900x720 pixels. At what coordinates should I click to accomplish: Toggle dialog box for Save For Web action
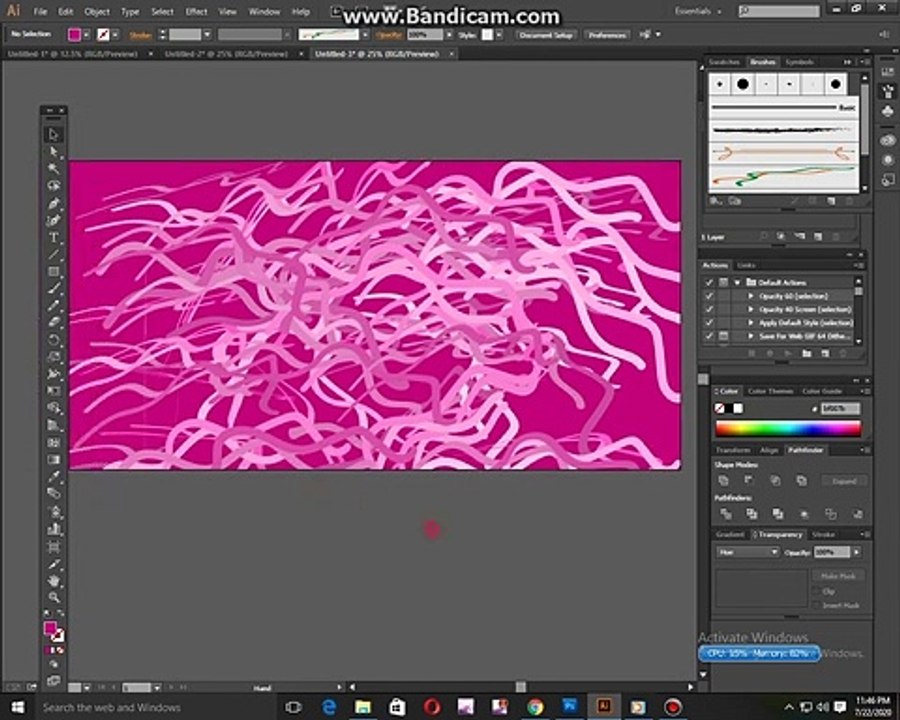tap(723, 336)
